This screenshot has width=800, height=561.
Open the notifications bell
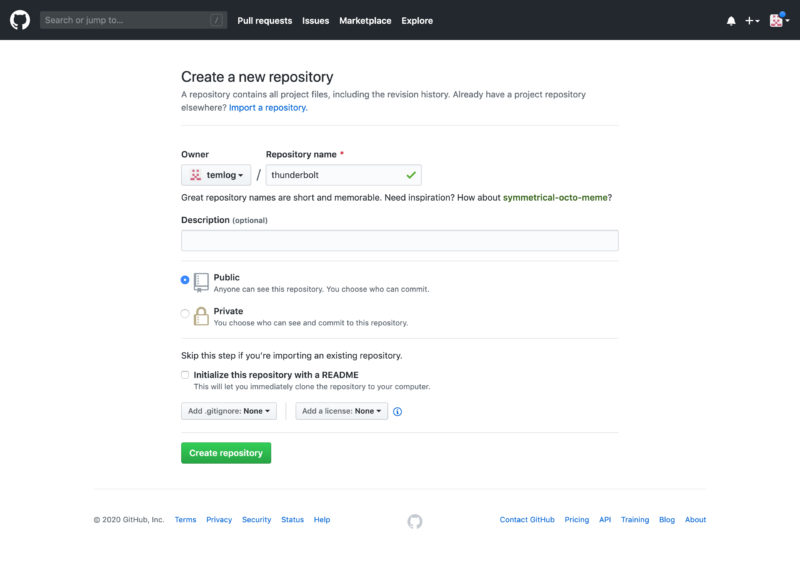[731, 21]
